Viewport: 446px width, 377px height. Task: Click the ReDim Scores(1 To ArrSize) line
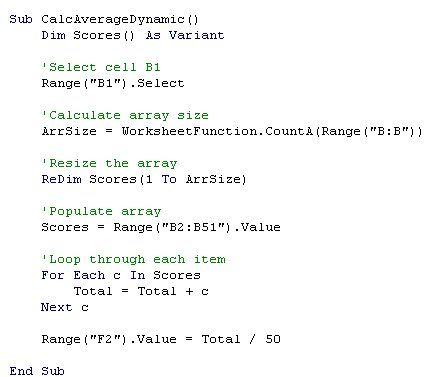[x=144, y=179]
